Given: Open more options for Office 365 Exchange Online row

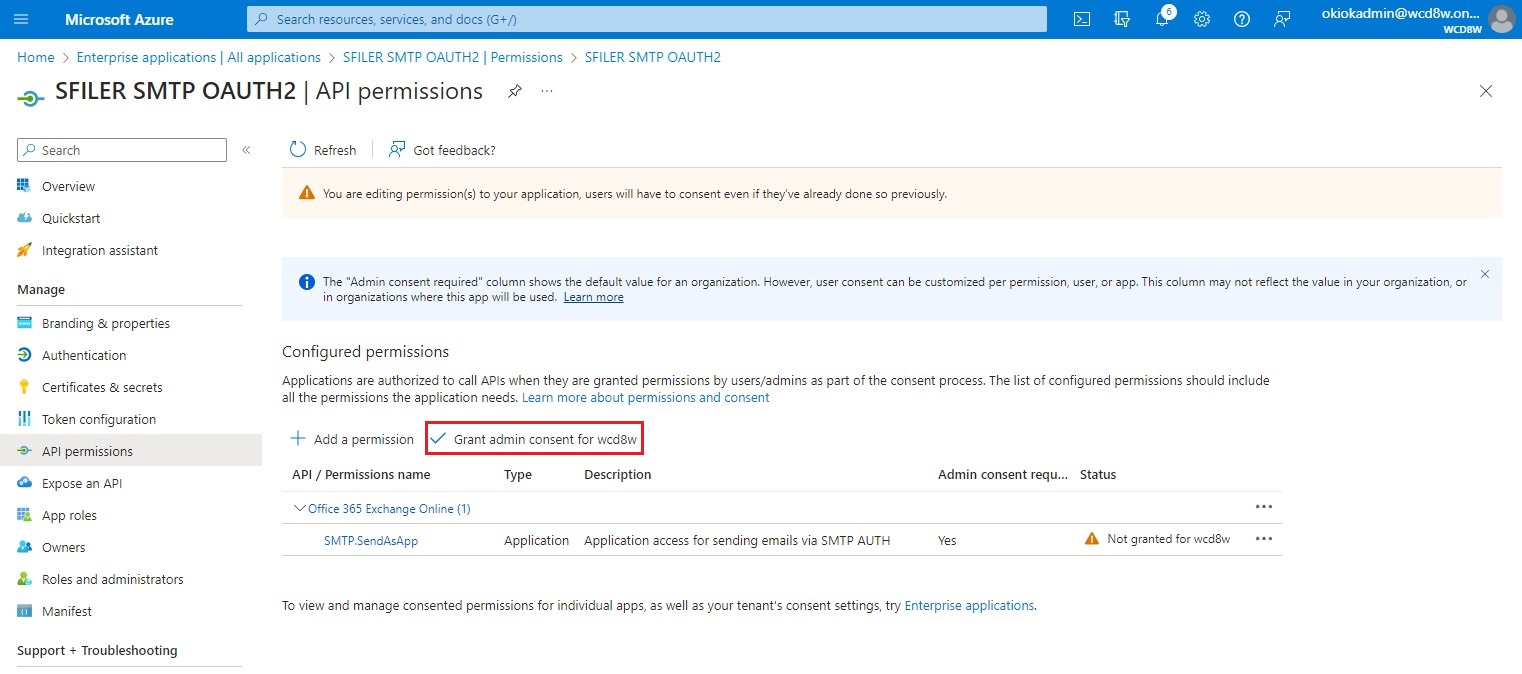Looking at the screenshot, I should click(1264, 507).
